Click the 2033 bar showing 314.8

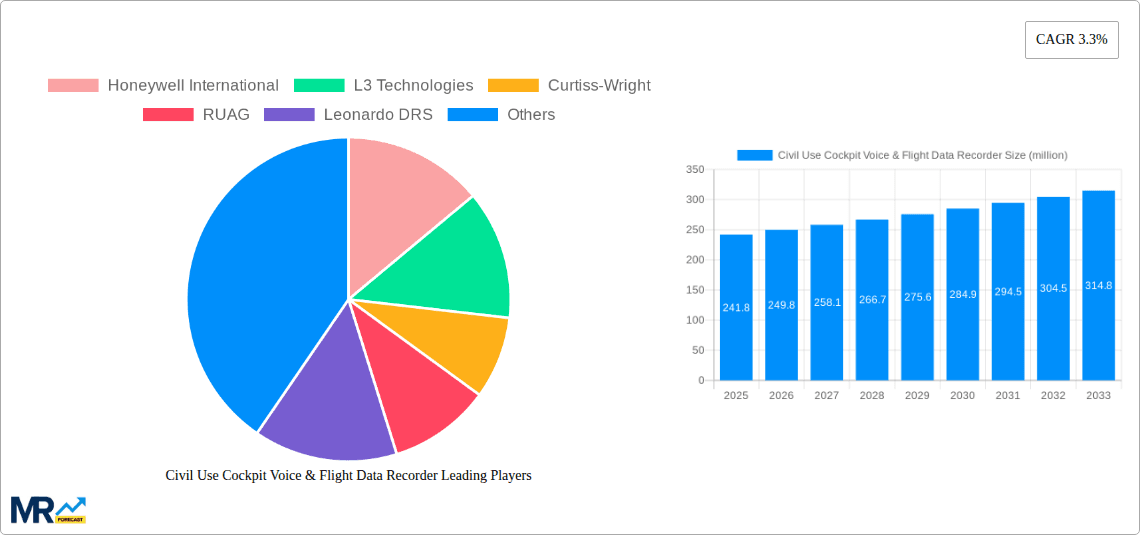[x=1099, y=286]
